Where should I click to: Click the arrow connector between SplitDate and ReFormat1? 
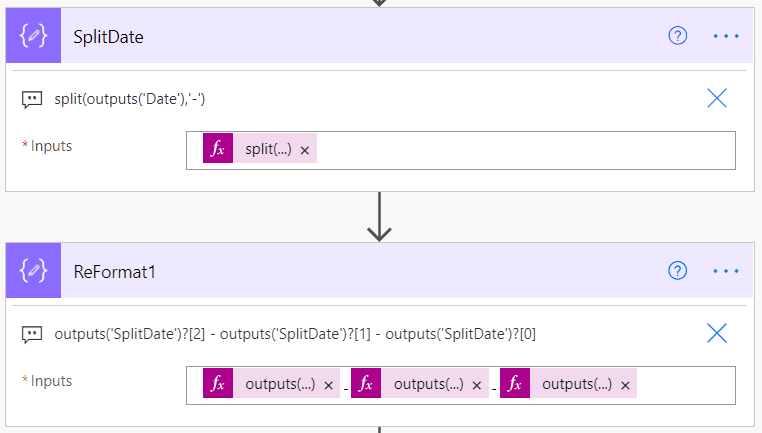379,217
